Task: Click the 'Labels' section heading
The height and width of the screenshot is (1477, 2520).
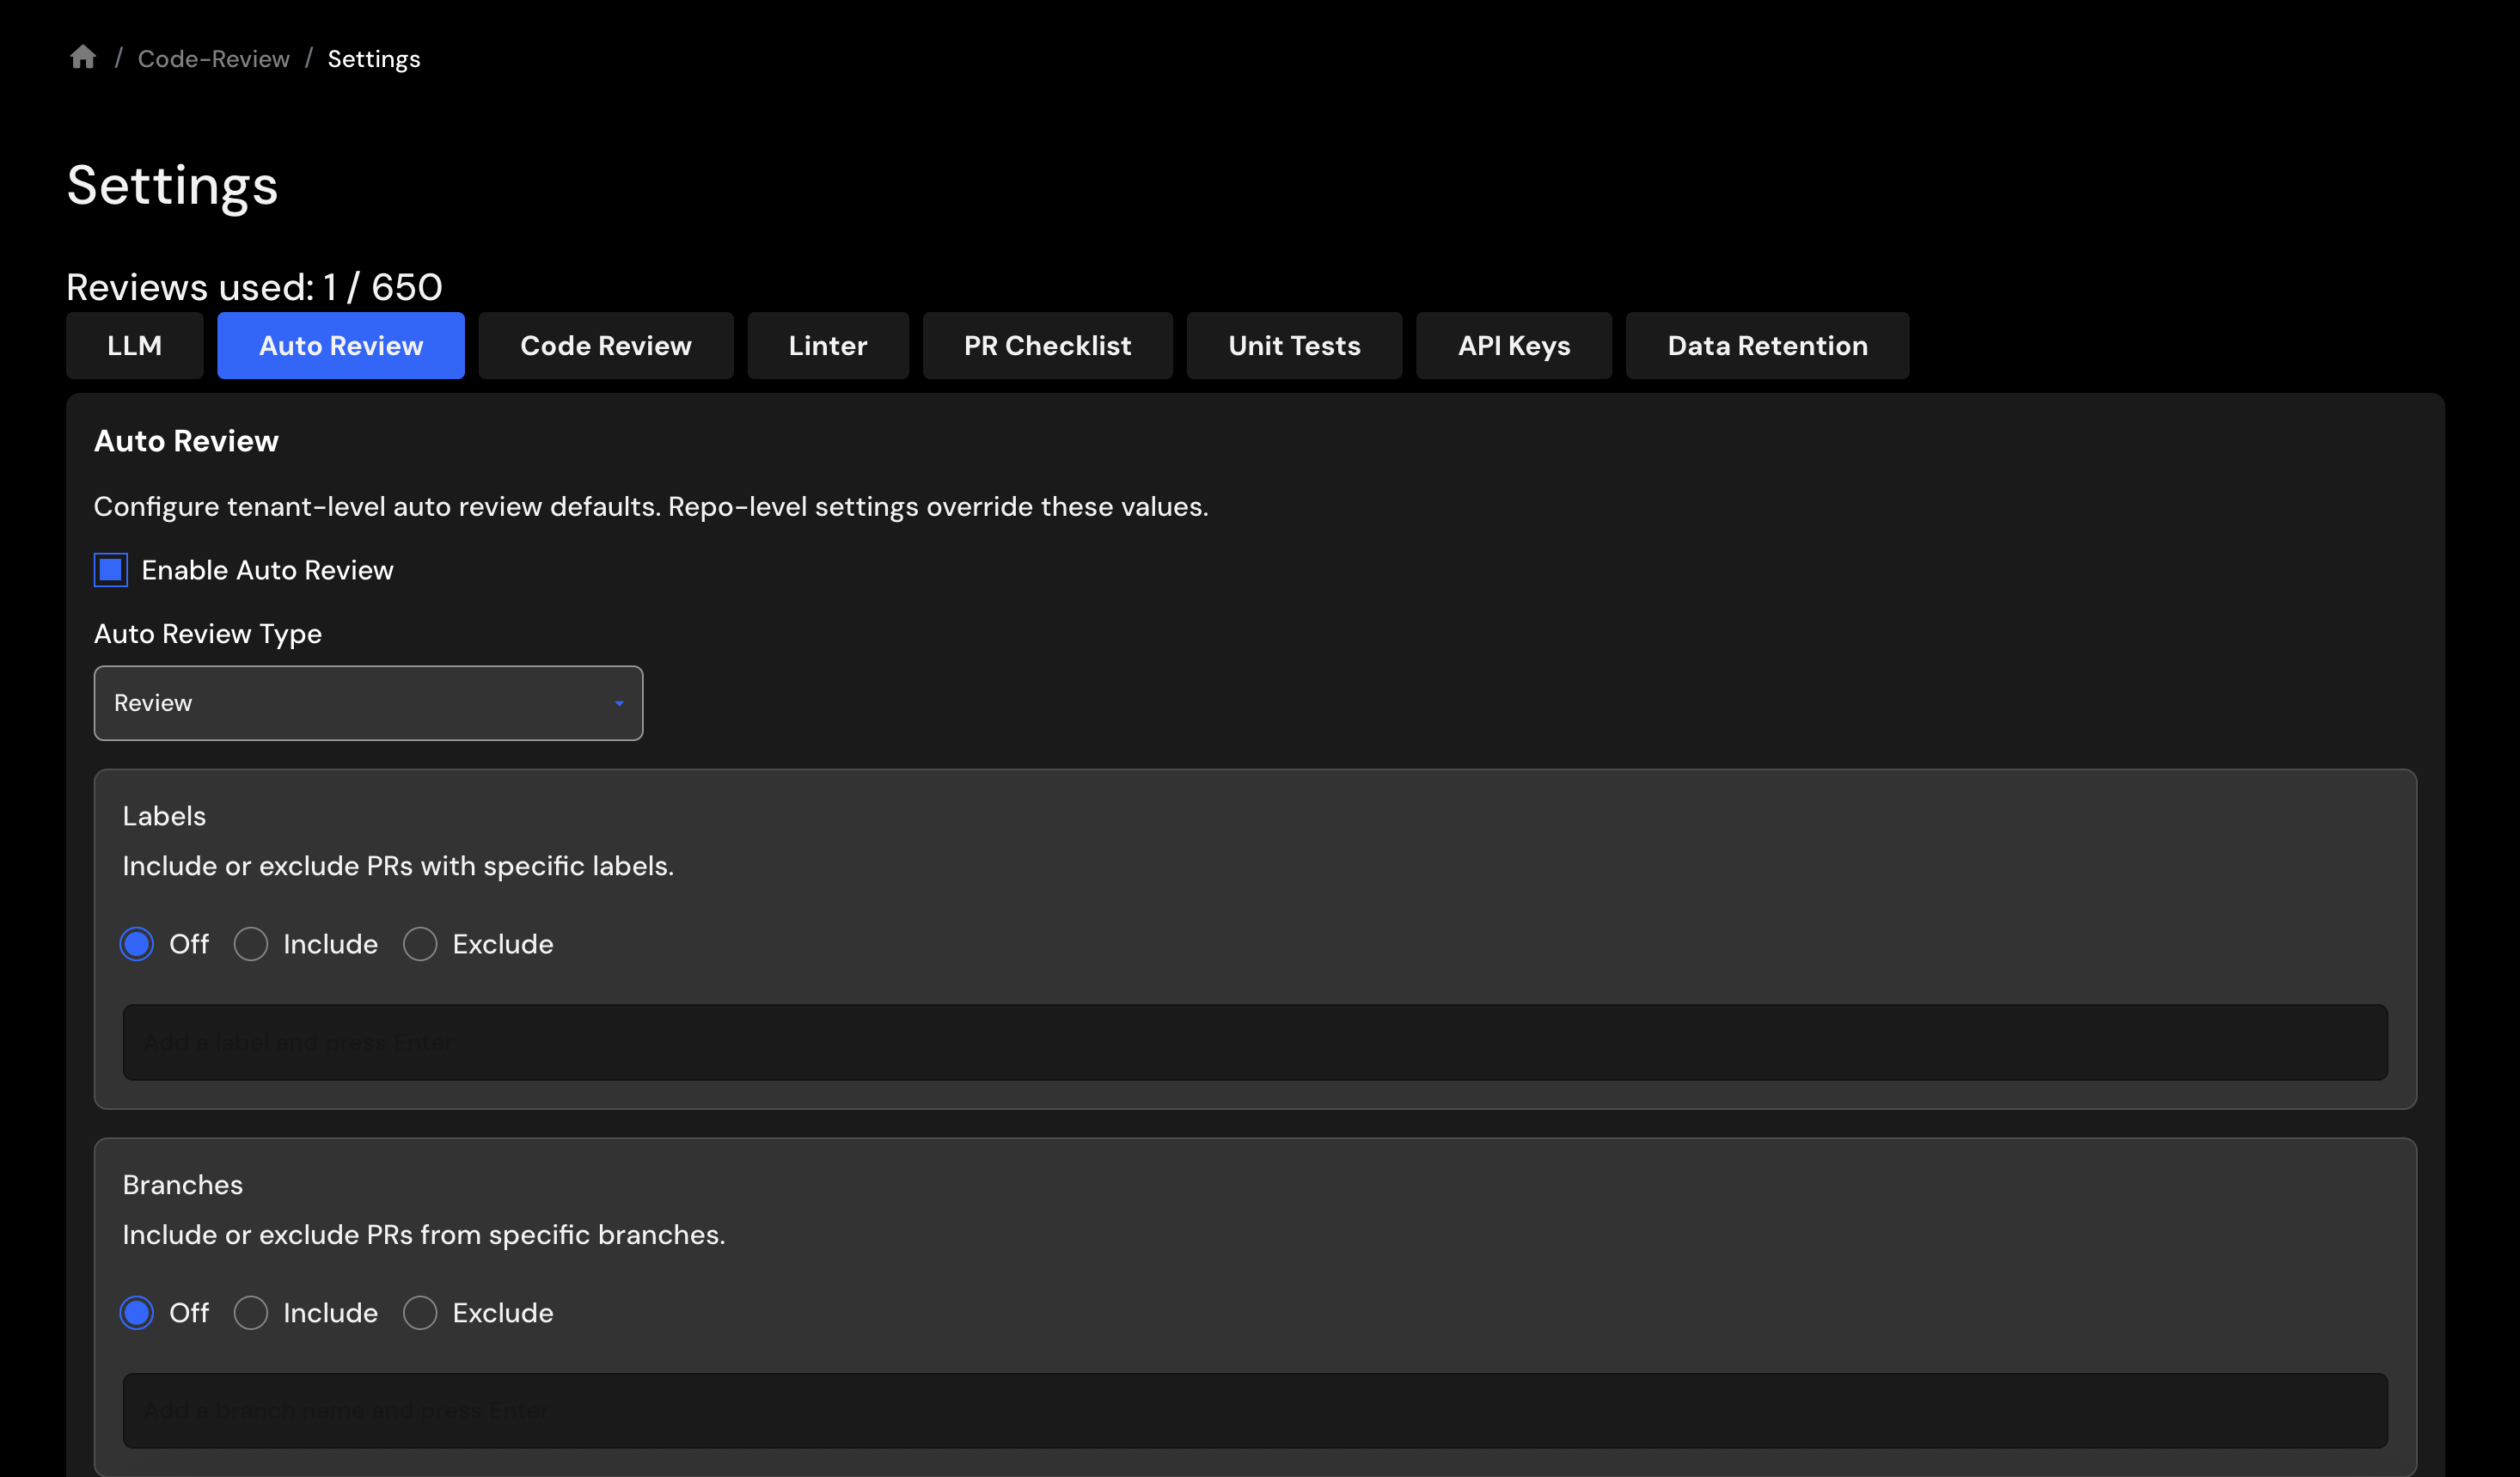Action: [x=164, y=816]
